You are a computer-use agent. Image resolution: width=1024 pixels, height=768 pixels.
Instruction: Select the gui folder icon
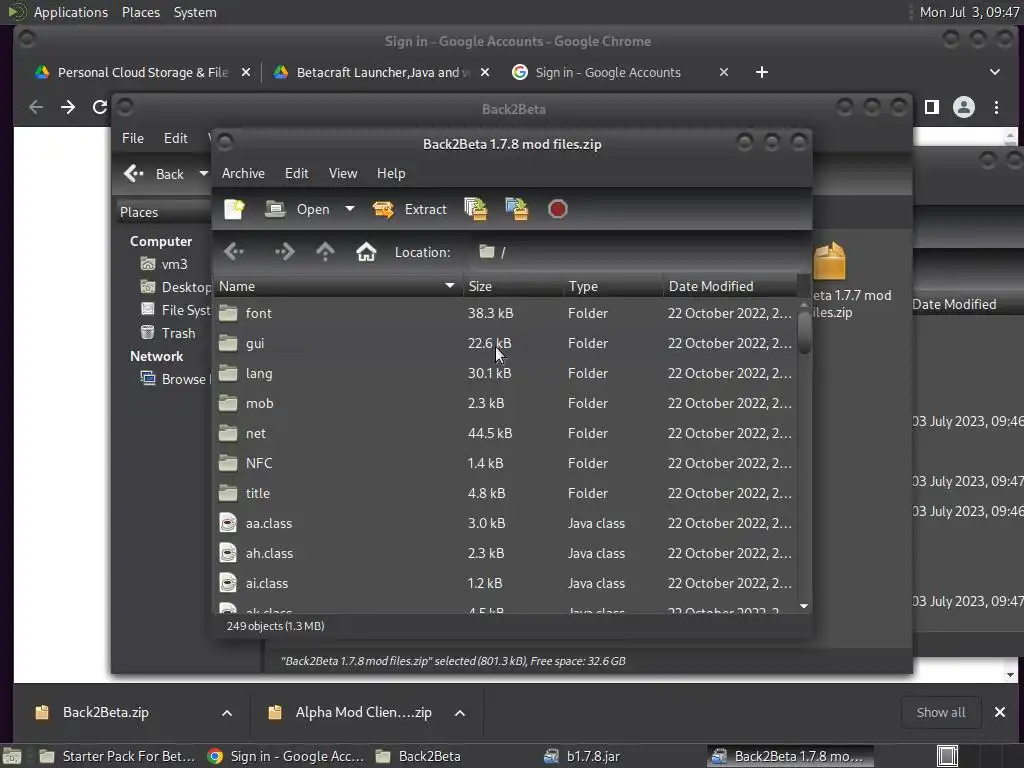coord(228,344)
